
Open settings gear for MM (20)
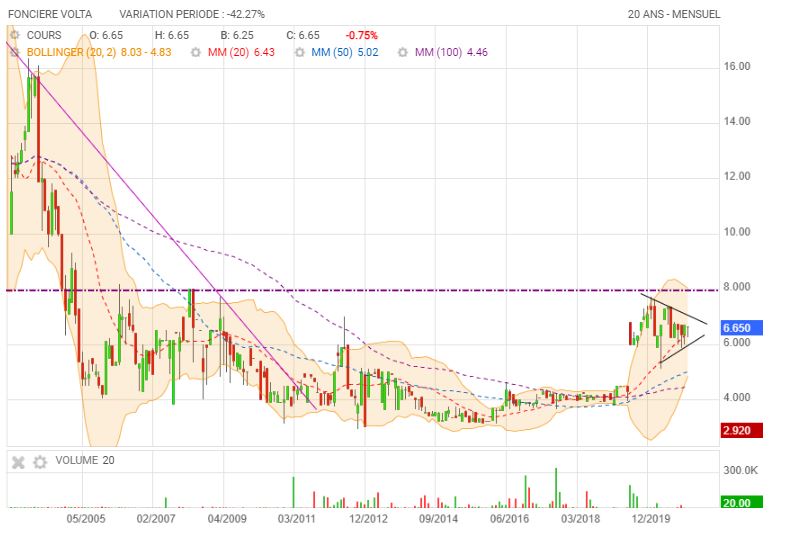tap(195, 52)
